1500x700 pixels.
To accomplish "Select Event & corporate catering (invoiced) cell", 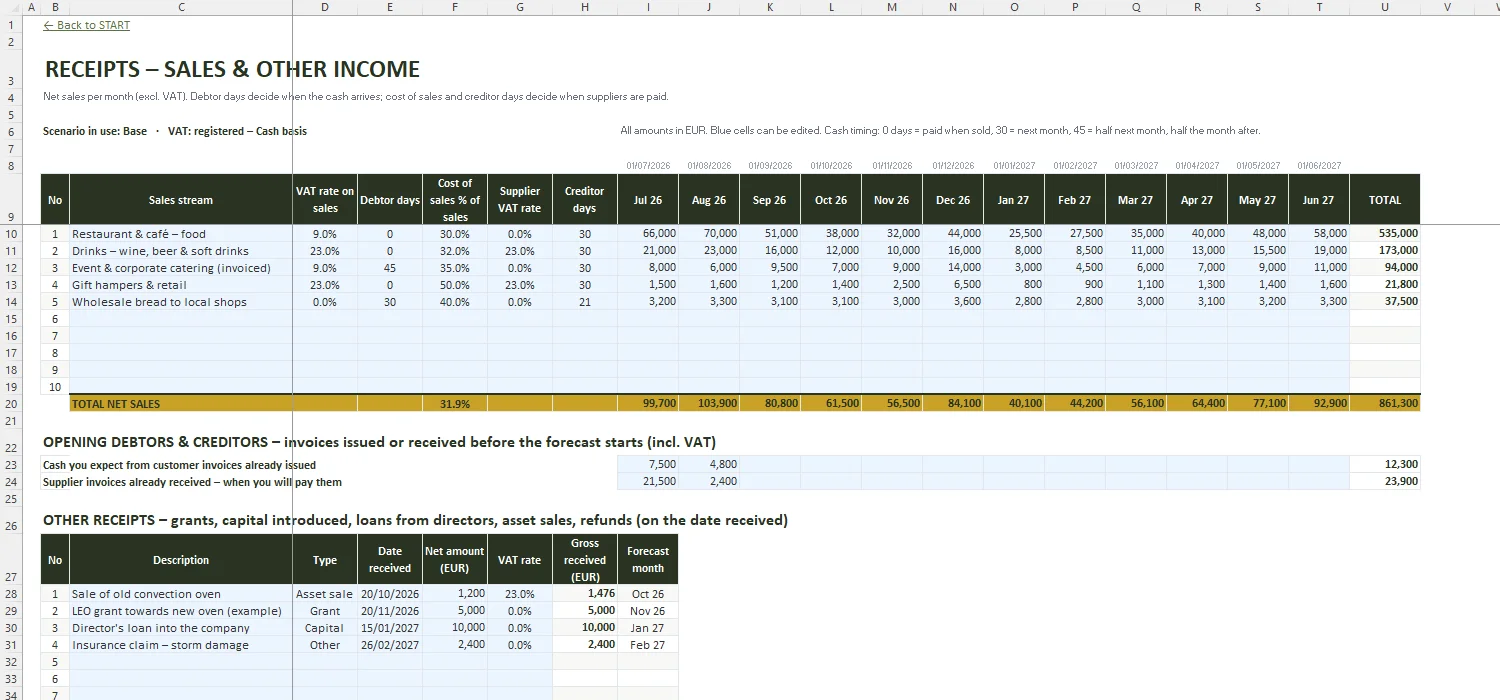I will tap(181, 268).
